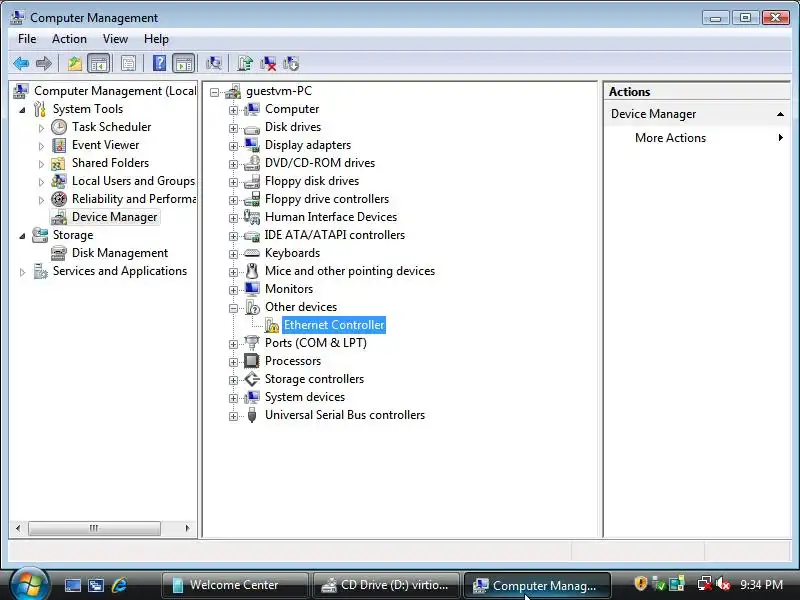Viewport: 800px width, 600px height.
Task: Expand the Task Scheduler node triangle
Action: (41, 128)
